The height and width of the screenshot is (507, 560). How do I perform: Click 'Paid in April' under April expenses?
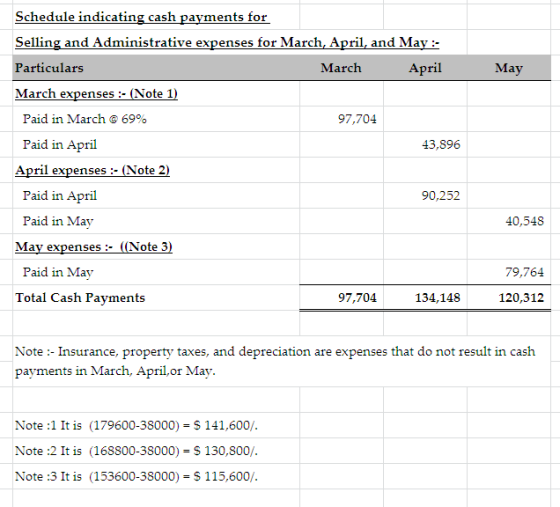pos(60,196)
